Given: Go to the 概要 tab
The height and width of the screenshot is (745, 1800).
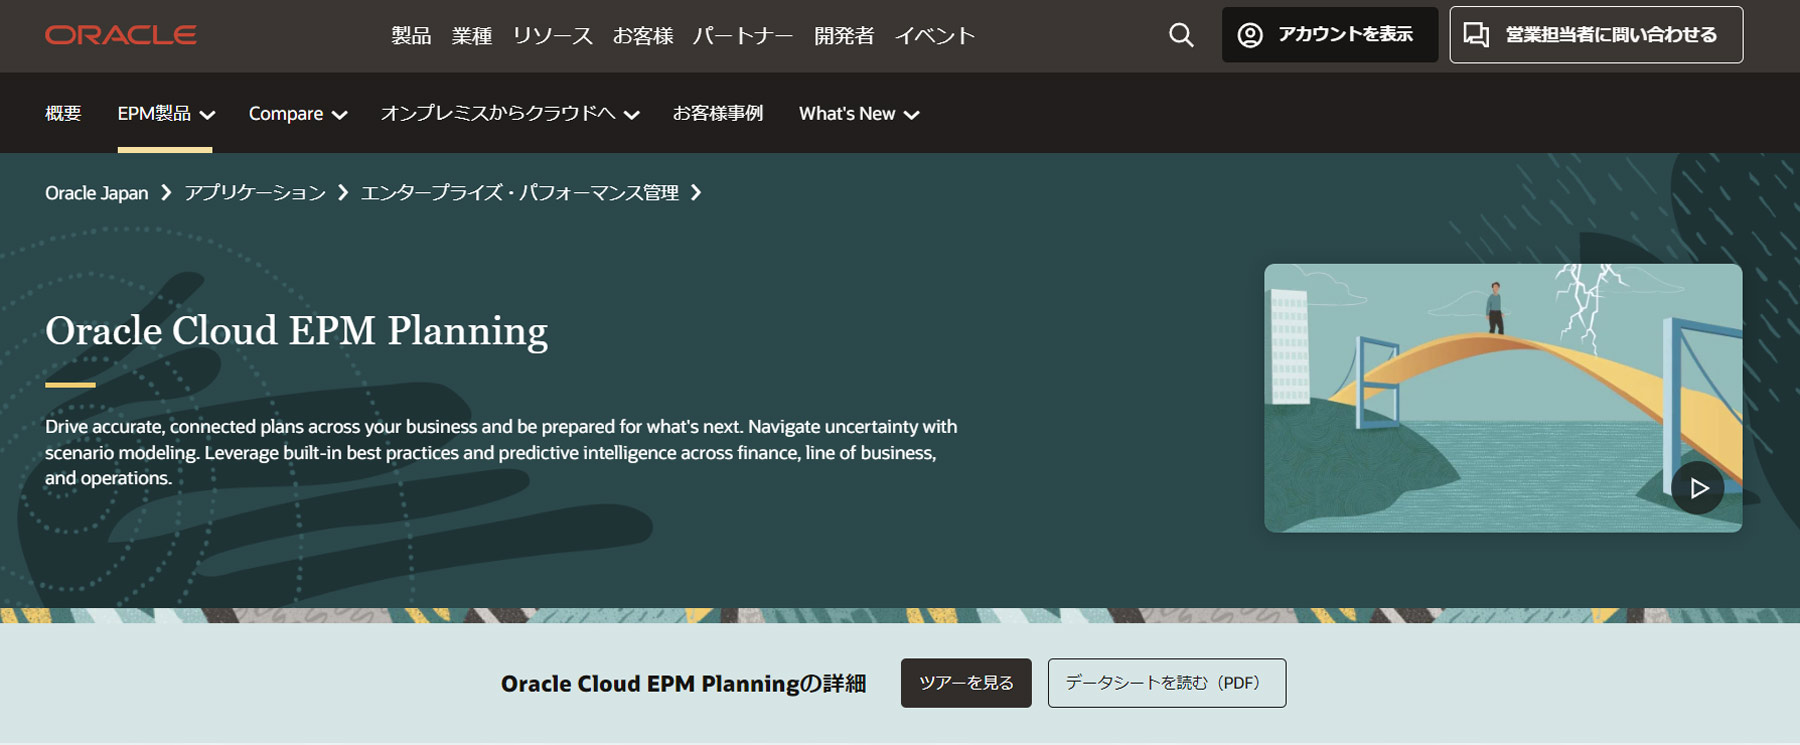Looking at the screenshot, I should point(63,114).
